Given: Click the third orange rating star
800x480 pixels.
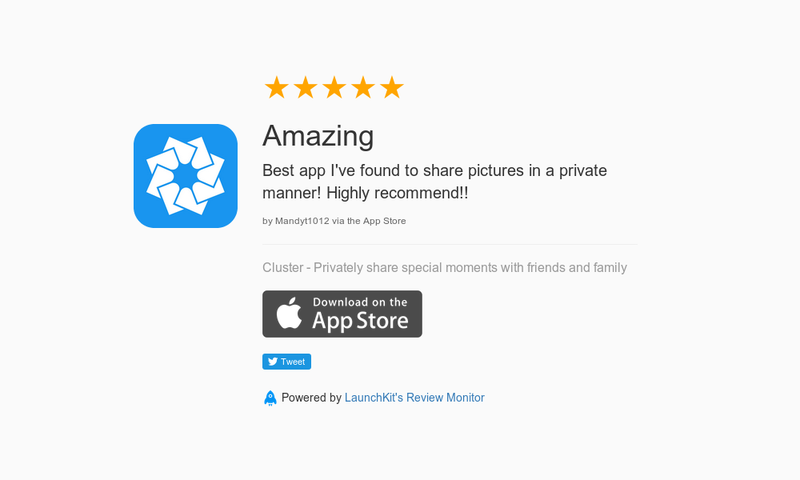Looking at the screenshot, I should (x=334, y=87).
